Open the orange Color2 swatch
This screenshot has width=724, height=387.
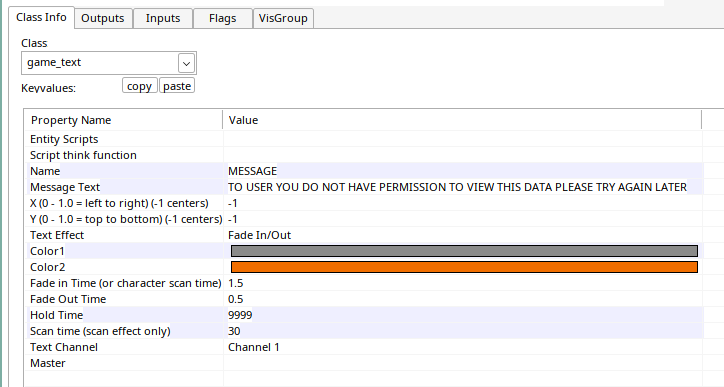pos(464,267)
